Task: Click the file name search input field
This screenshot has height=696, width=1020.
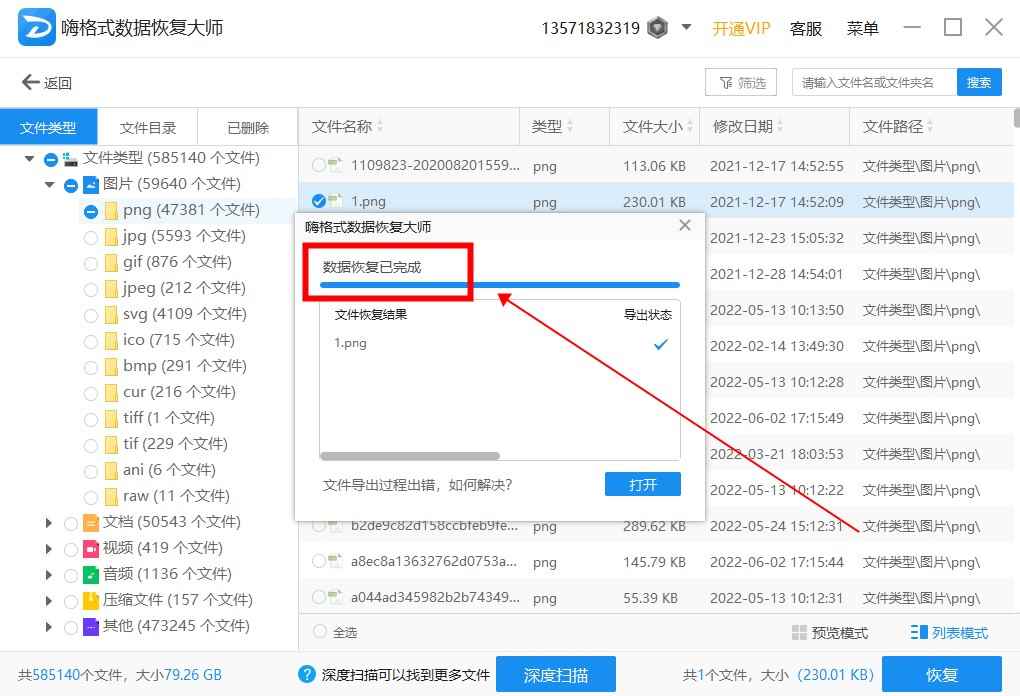Action: point(873,83)
